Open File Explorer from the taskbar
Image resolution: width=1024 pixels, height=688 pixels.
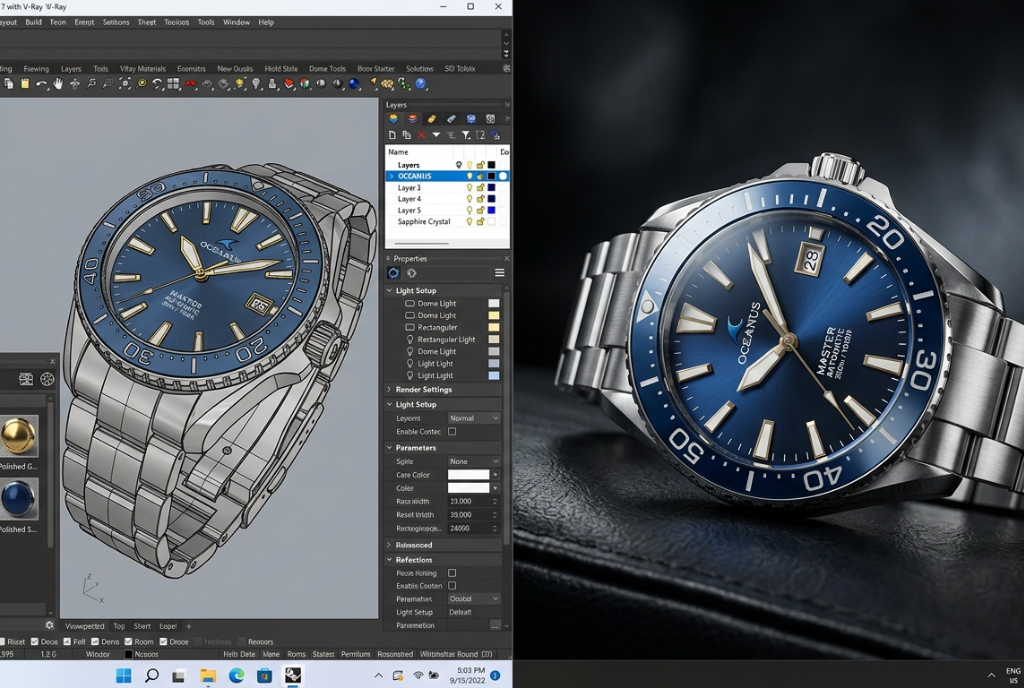[x=208, y=675]
